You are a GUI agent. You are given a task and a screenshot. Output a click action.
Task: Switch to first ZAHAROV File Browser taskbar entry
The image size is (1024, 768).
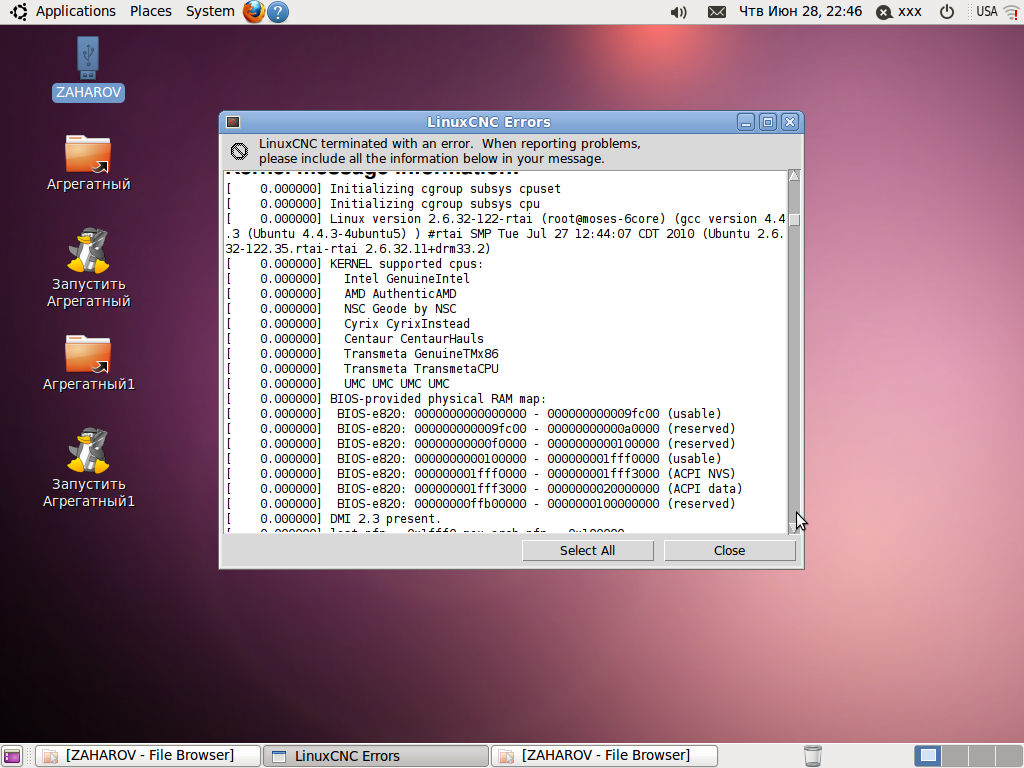coord(148,756)
